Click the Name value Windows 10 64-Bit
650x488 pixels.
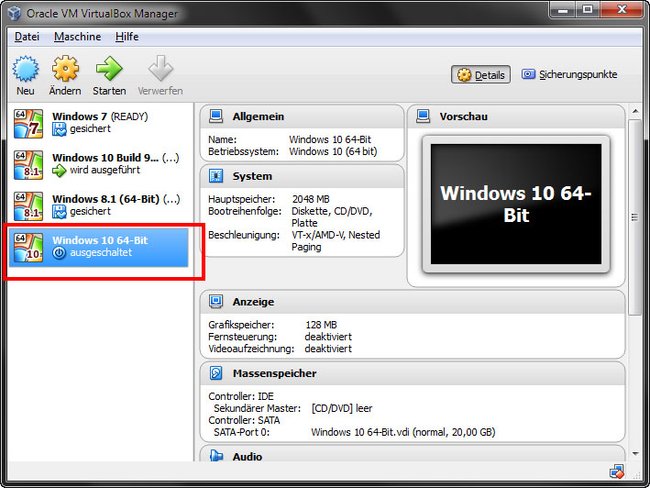tap(330, 140)
